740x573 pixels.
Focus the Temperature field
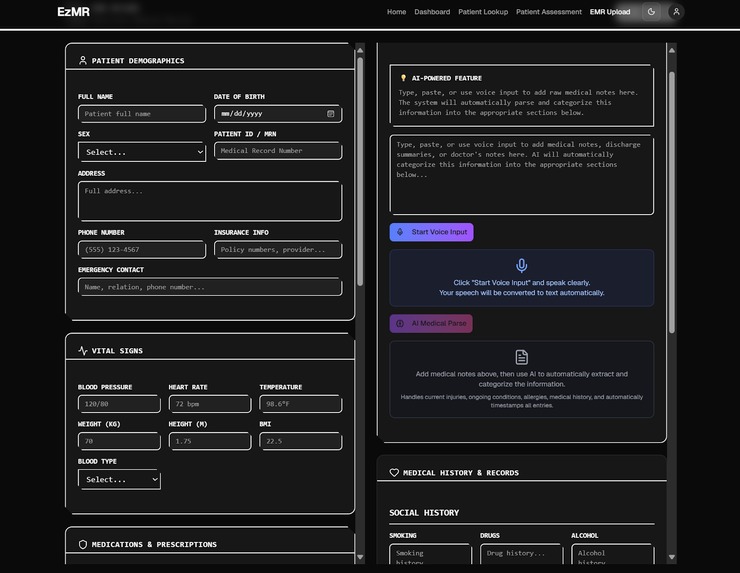tap(301, 404)
